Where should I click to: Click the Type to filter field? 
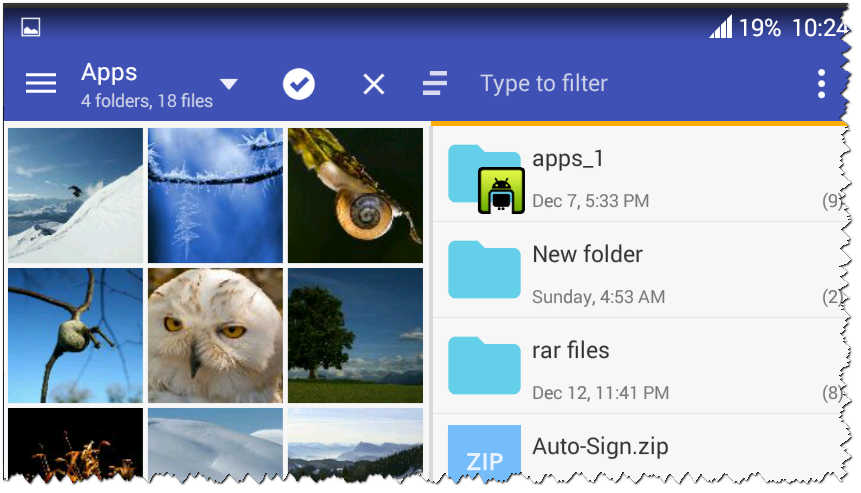click(620, 84)
